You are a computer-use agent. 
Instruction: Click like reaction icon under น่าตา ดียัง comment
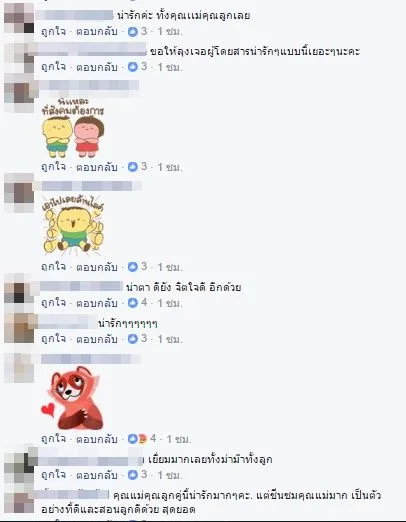pyautogui.click(x=133, y=303)
